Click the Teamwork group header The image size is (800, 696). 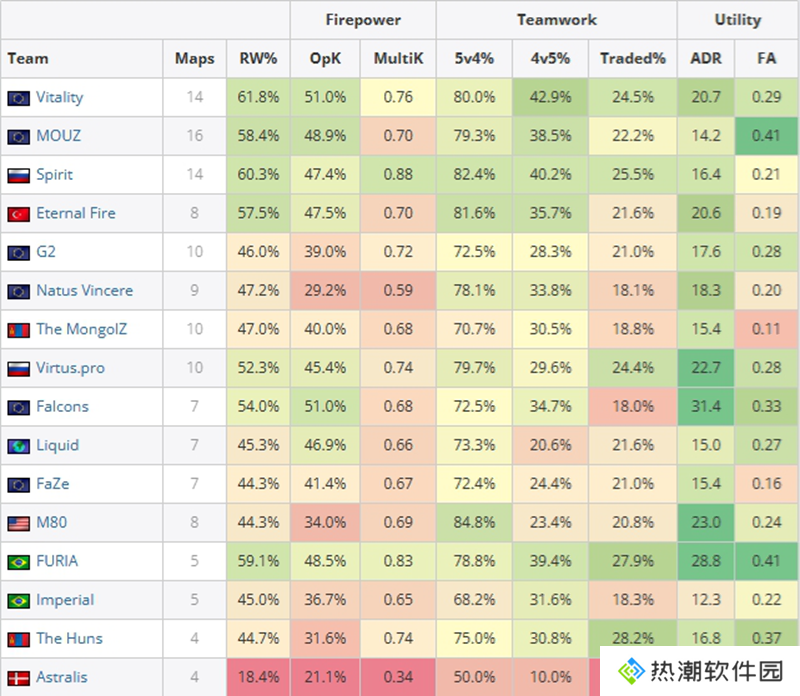(x=557, y=20)
